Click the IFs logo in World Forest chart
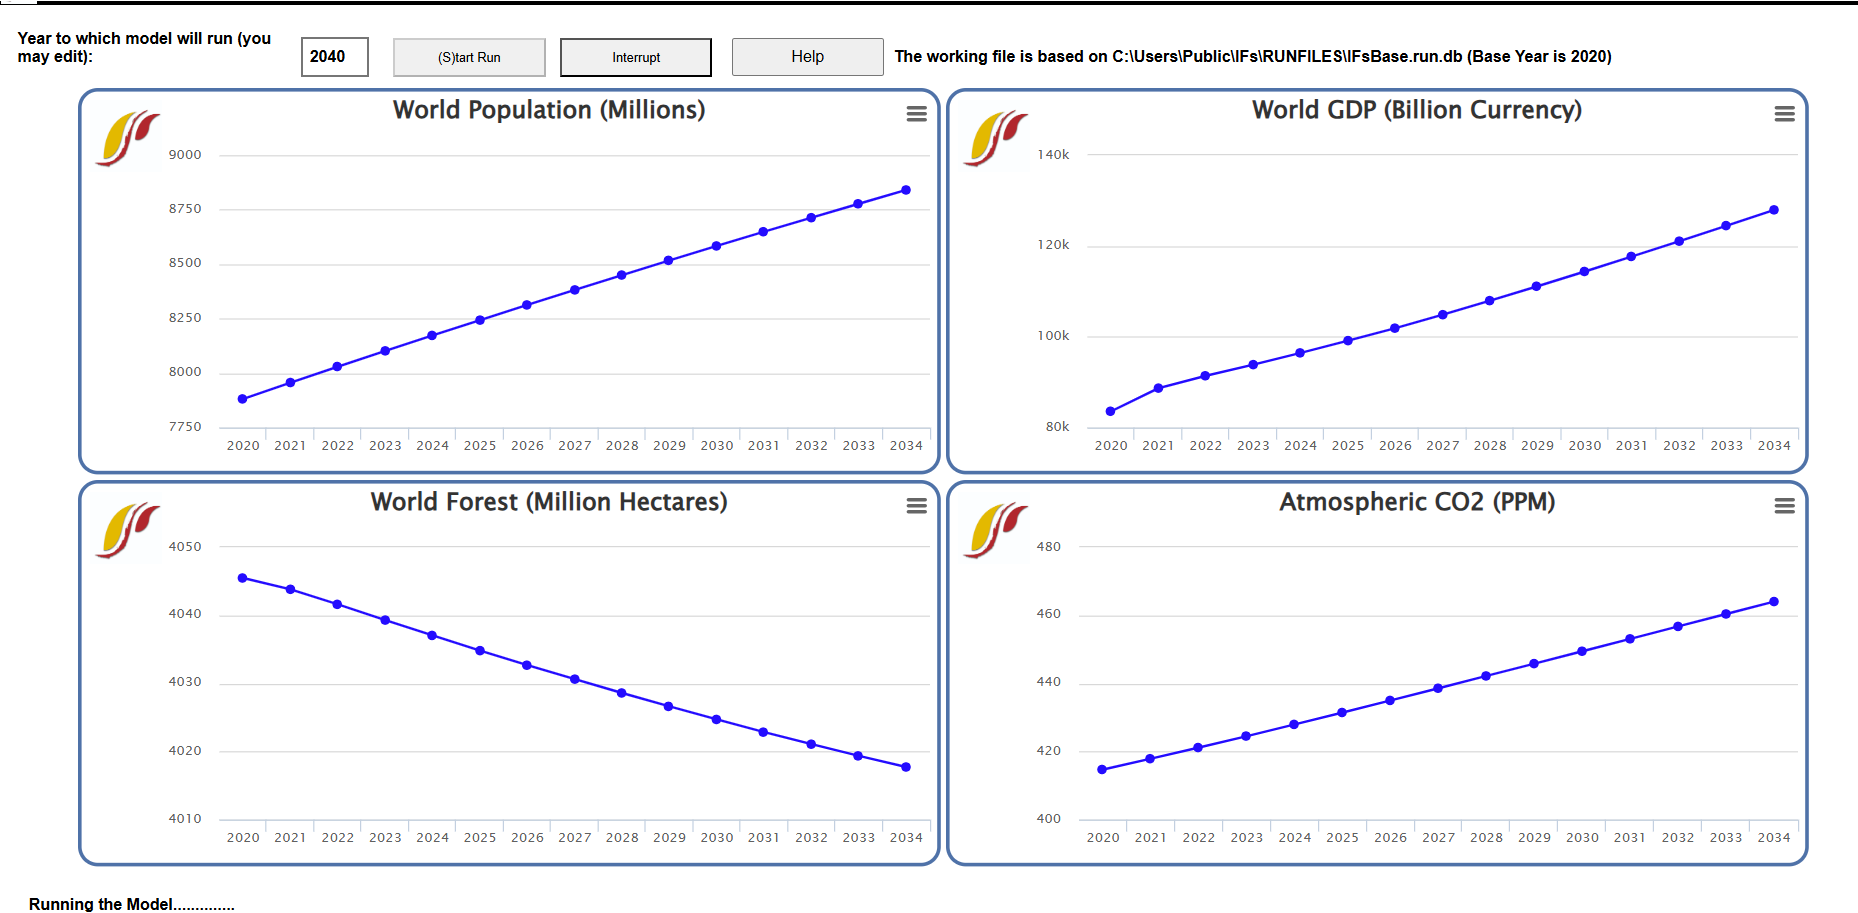The height and width of the screenshot is (913, 1858). tap(128, 530)
